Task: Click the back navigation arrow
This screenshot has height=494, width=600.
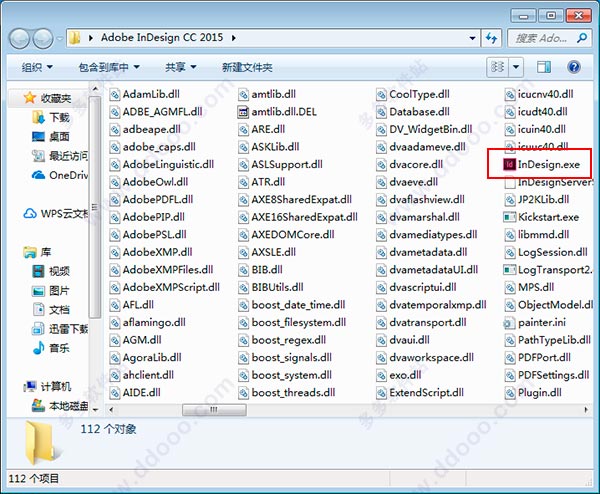Action: coord(19,39)
